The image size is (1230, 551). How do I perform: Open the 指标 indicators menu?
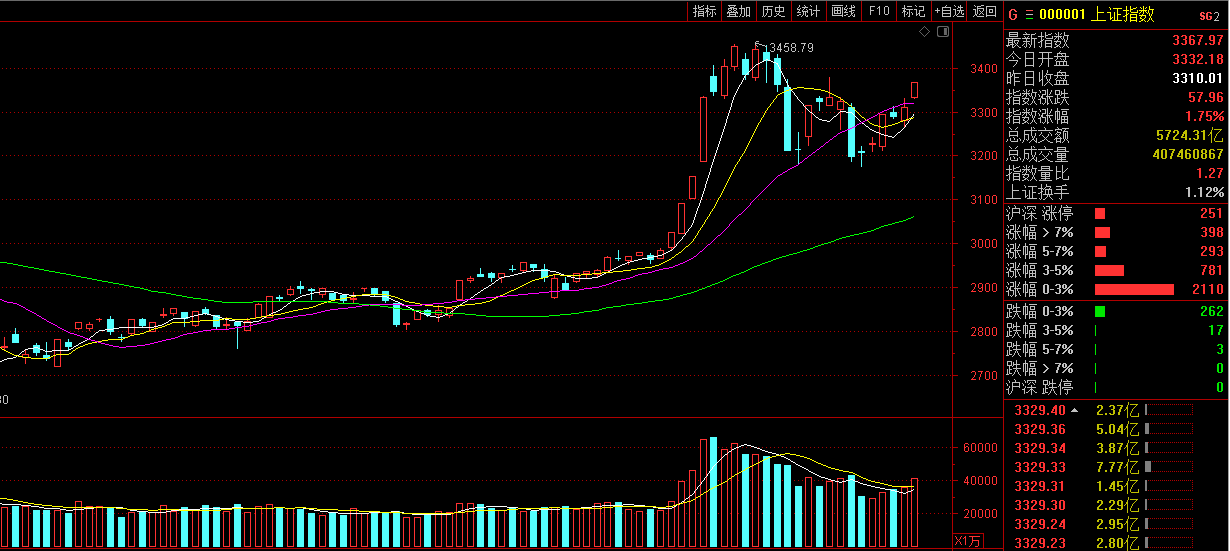point(705,11)
